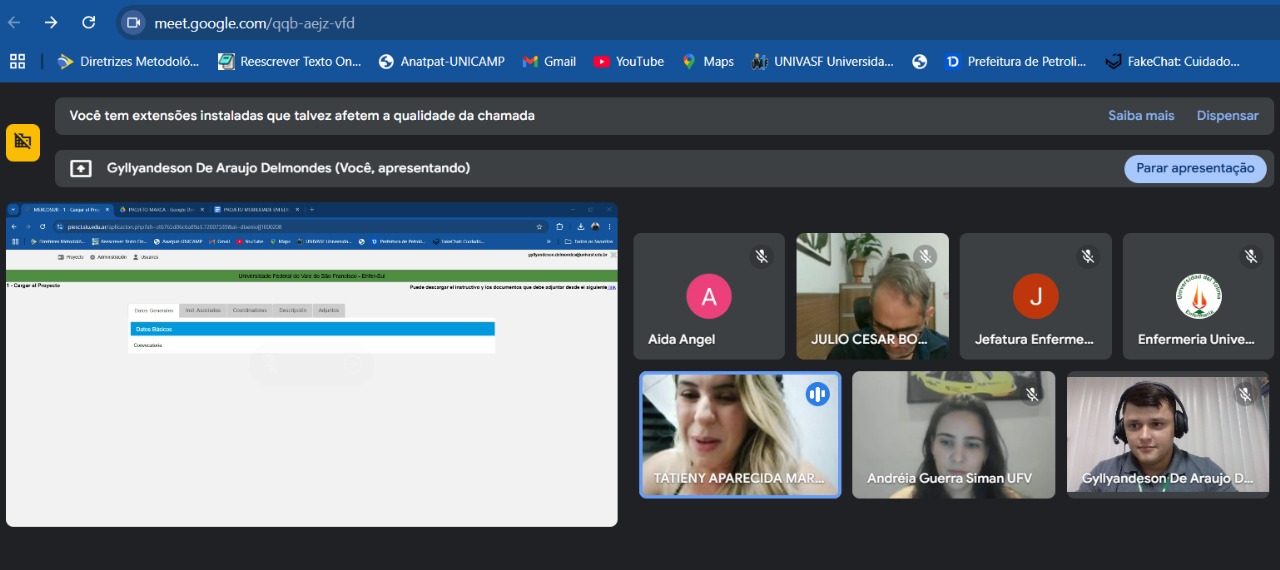The width and height of the screenshot is (1280, 570).
Task: Select Julio Cesar's video tile
Action: tap(872, 296)
